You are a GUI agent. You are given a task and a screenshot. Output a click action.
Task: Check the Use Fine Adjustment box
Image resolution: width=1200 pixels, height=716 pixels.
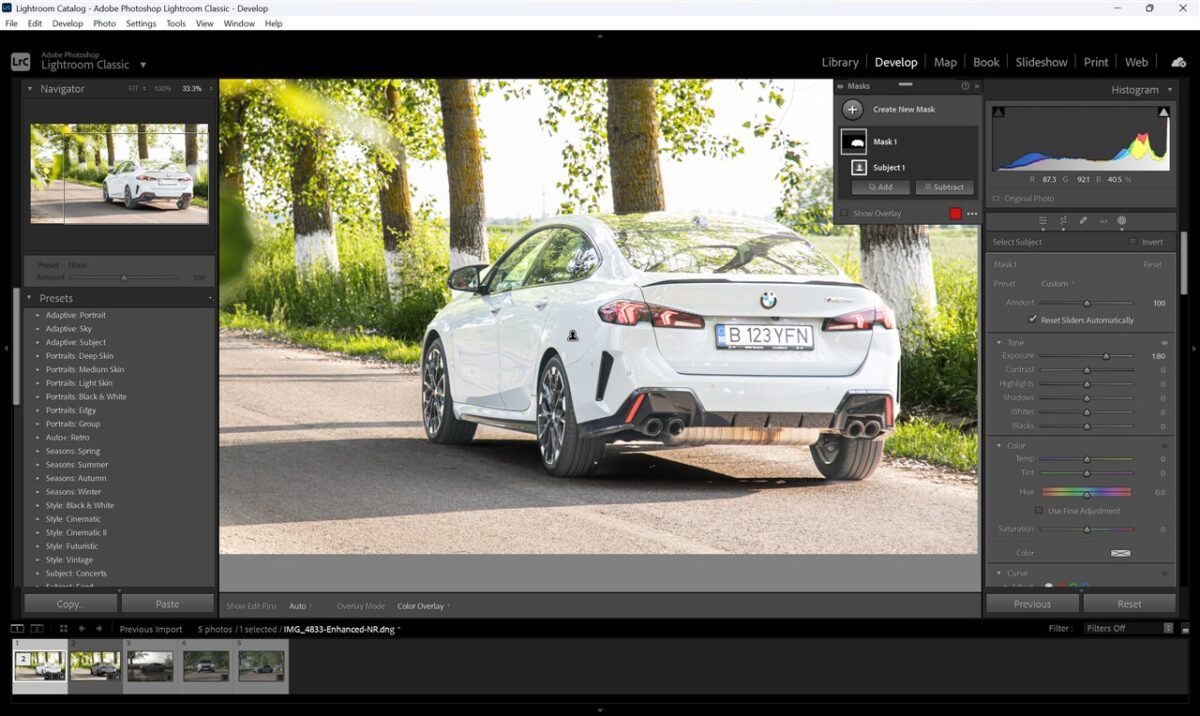click(1039, 511)
